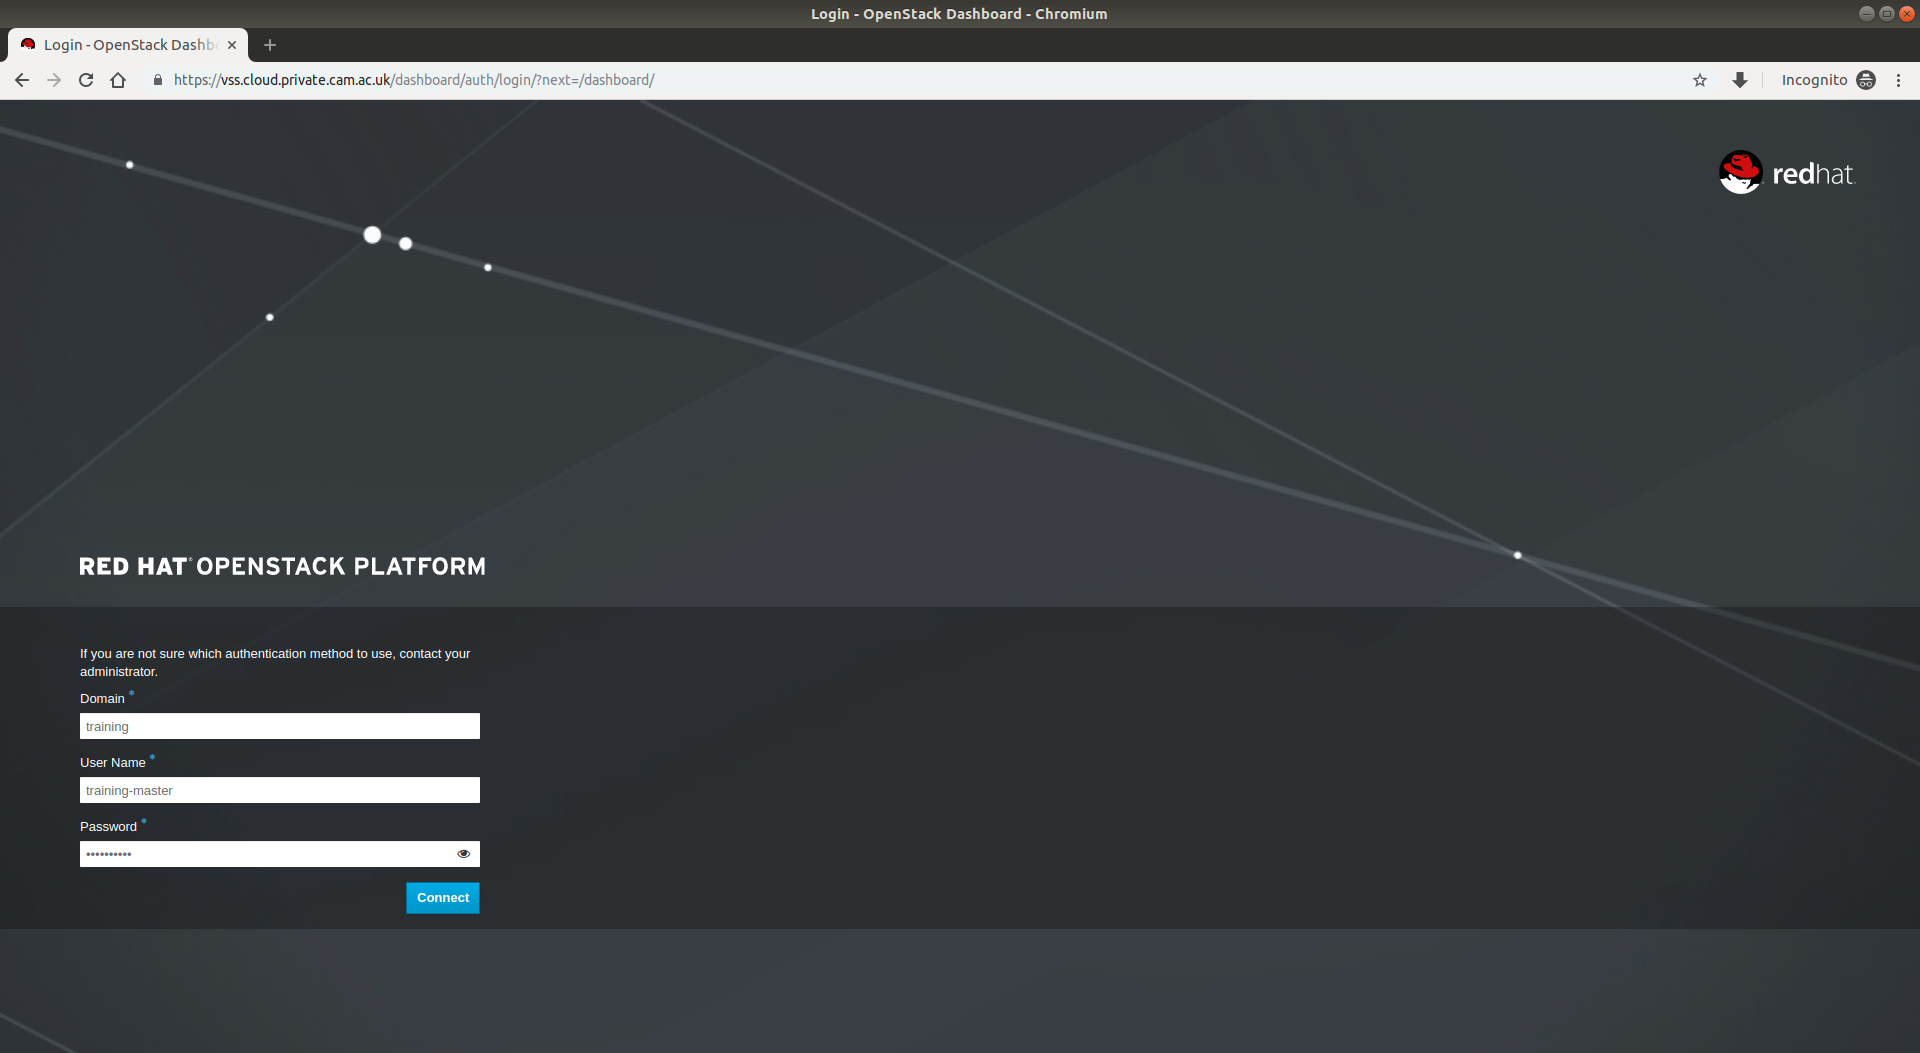Close the OpenStack Dashboard tab

click(232, 45)
